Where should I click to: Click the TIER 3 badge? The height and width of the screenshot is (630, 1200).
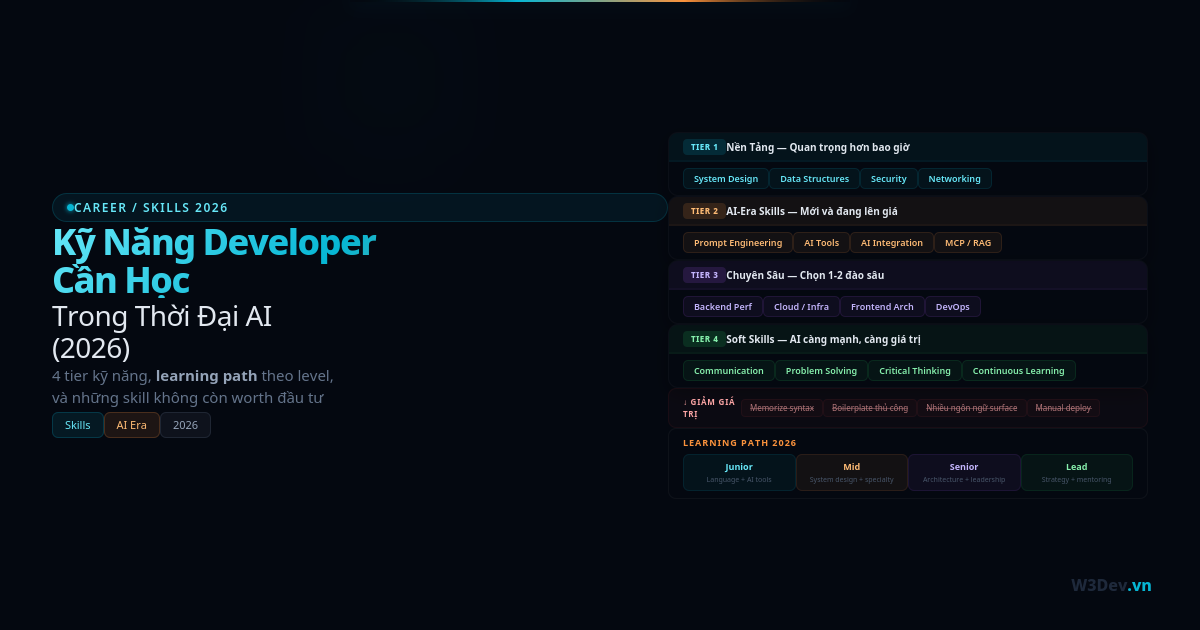[704, 275]
